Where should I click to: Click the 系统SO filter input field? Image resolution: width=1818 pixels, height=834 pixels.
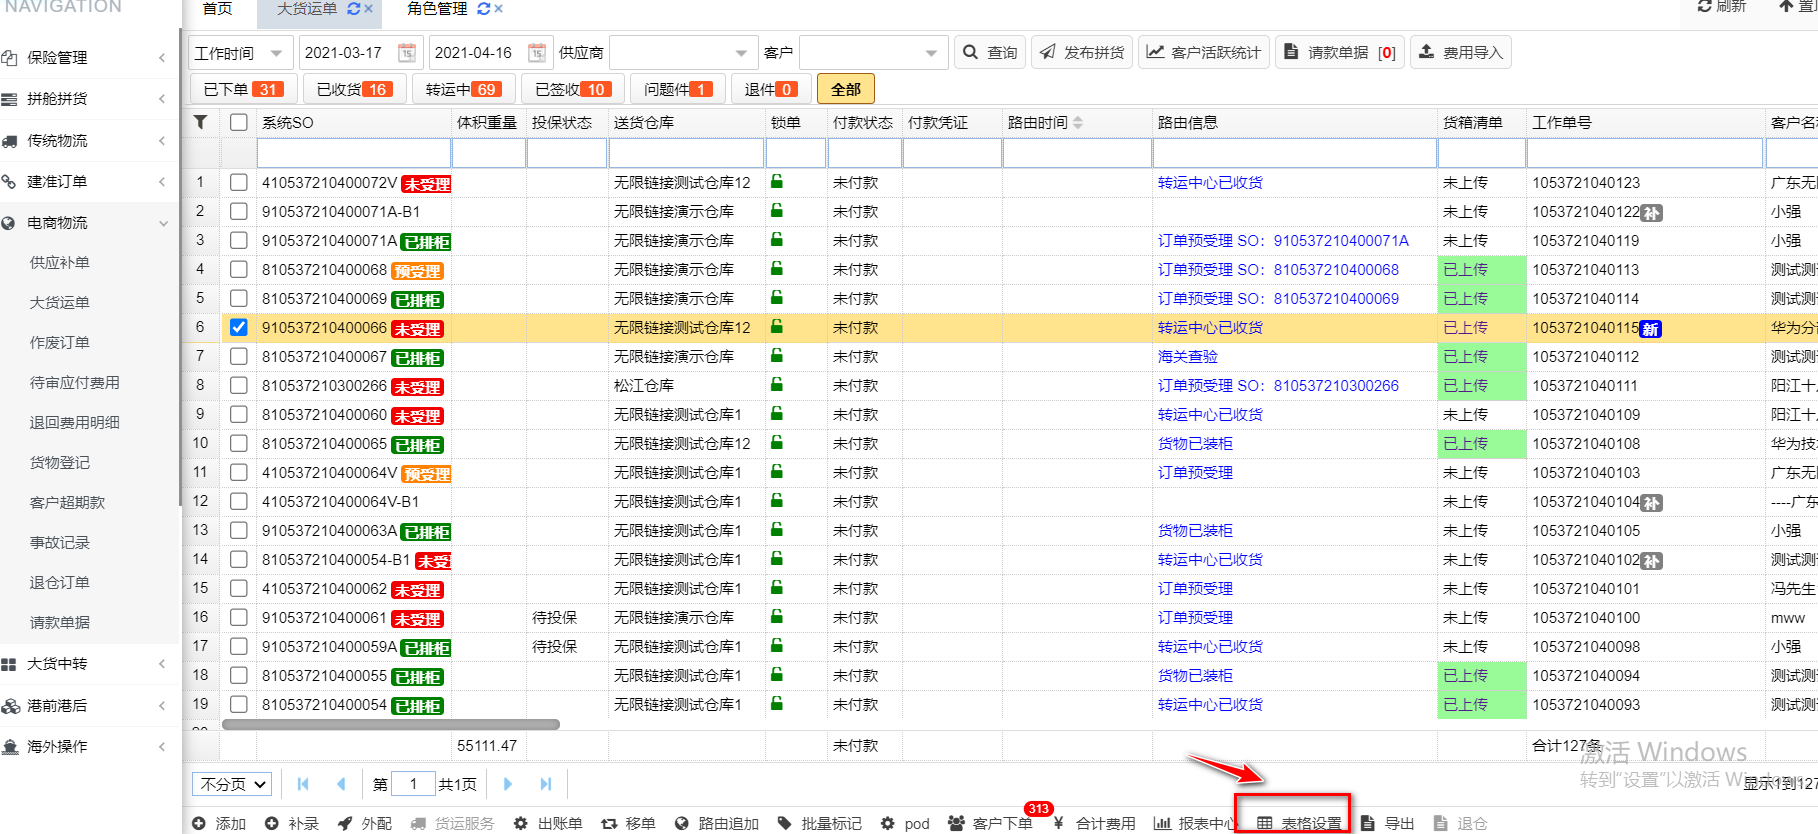(x=353, y=153)
